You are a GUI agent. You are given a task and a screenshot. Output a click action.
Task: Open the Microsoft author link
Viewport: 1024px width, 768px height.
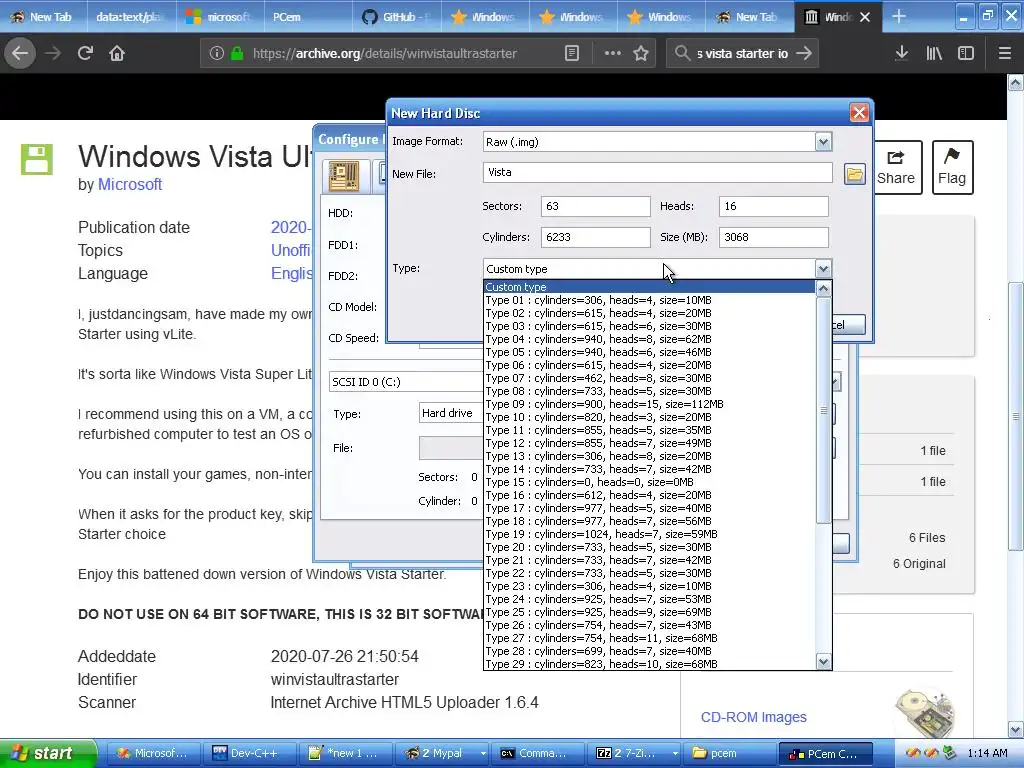[129, 185]
